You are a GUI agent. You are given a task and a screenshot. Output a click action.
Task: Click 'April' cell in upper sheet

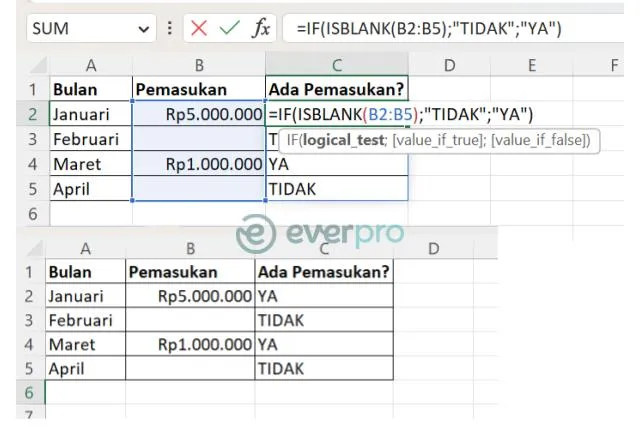[x=91, y=189]
